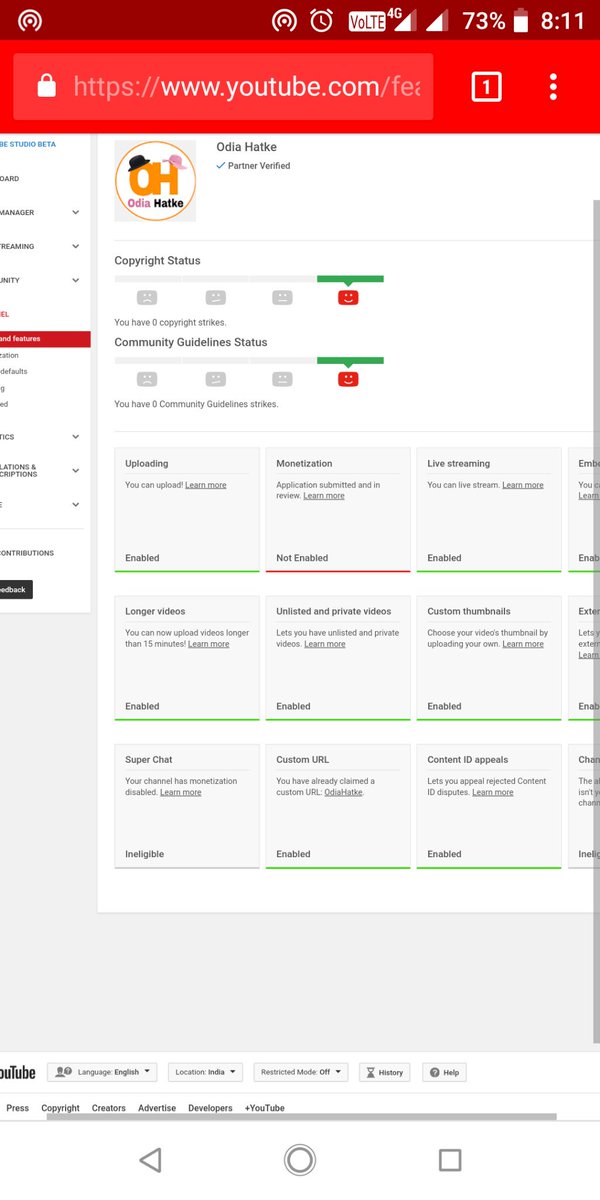Click the person icon on Language selector
This screenshot has height=1200, width=600.
pos(63,1072)
